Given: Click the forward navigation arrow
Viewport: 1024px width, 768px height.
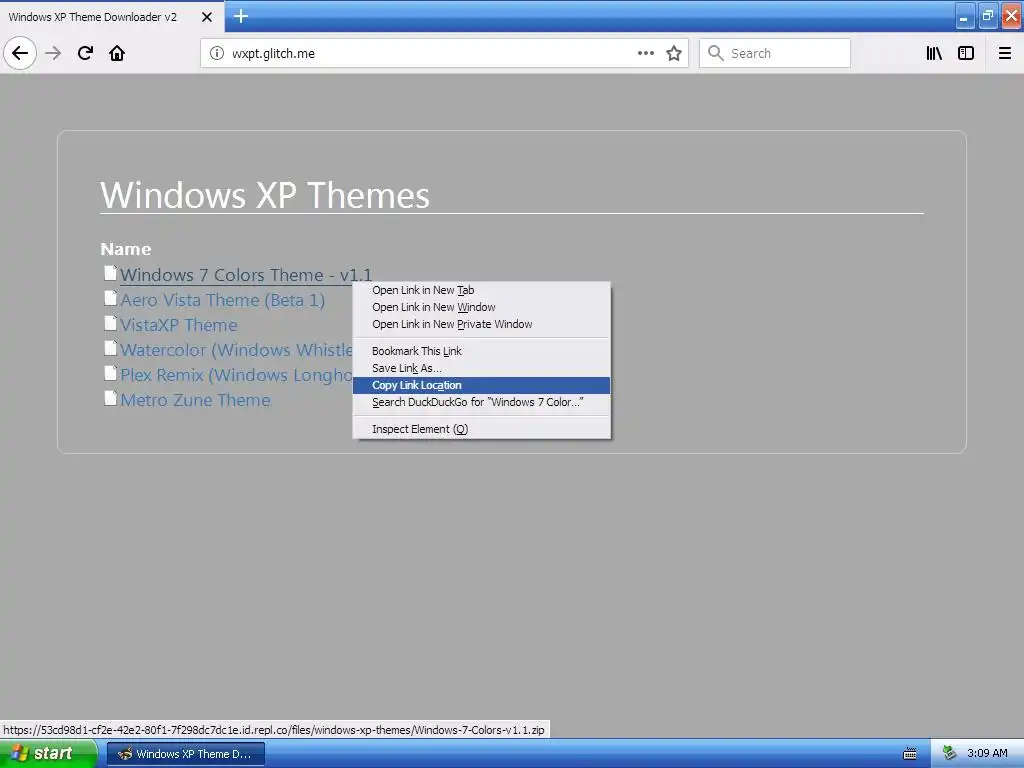Looking at the screenshot, I should click(53, 53).
